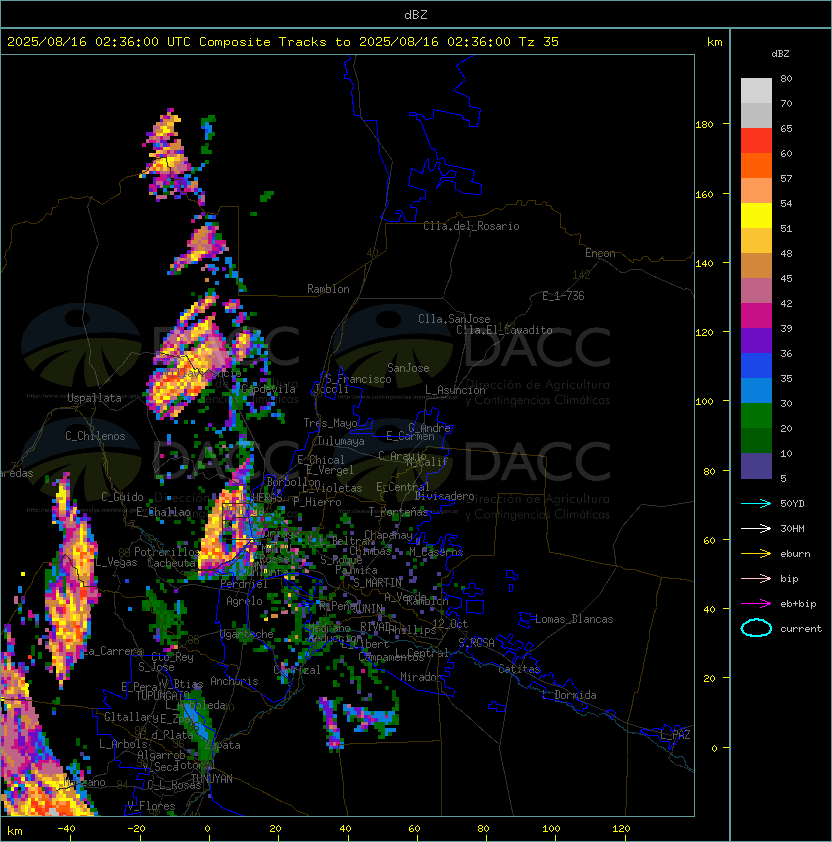Click the 'Agrelo' map label
Screen dimensions: 832x842
(x=244, y=601)
